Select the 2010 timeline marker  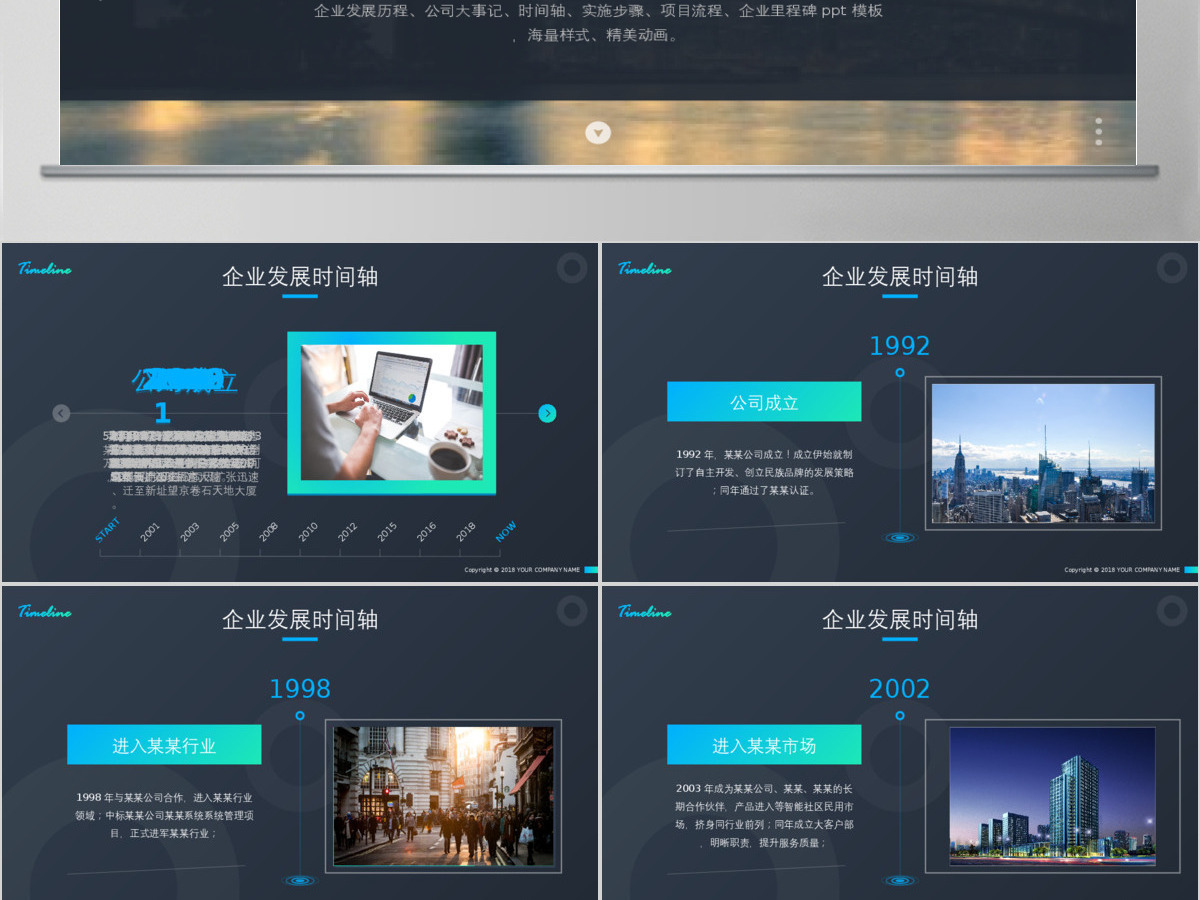tap(308, 532)
